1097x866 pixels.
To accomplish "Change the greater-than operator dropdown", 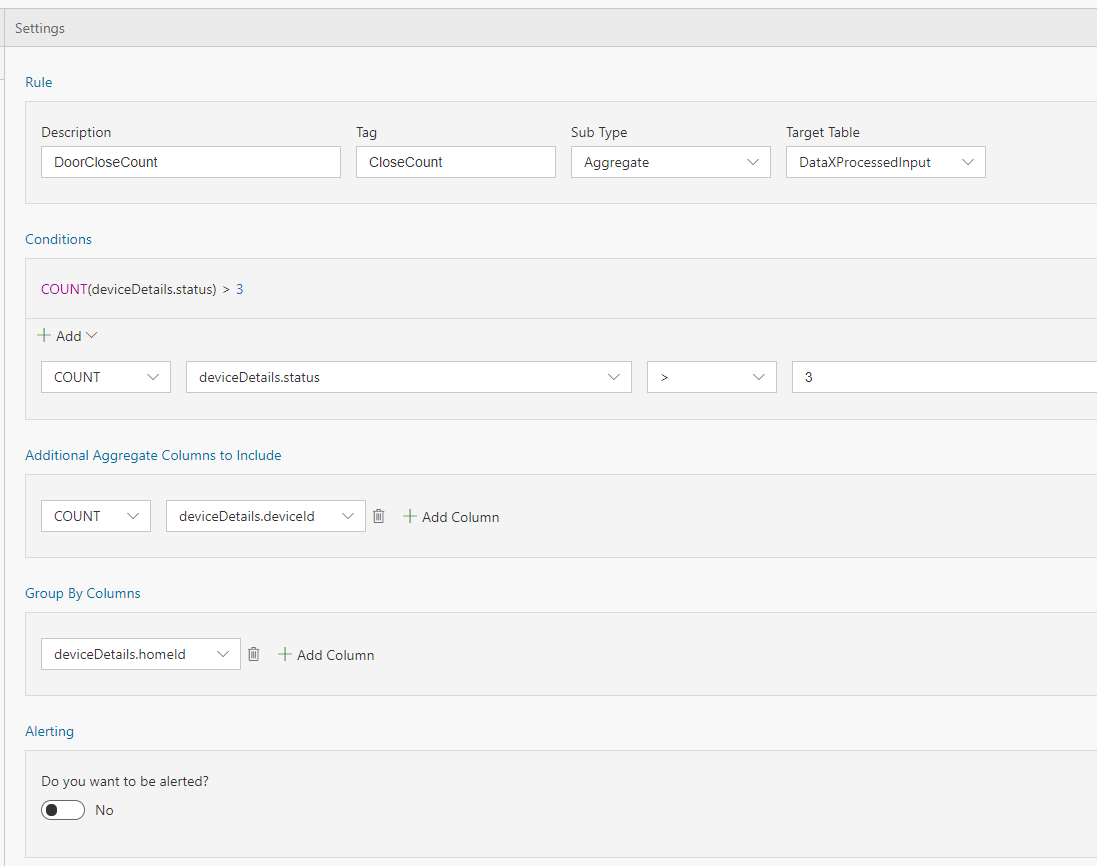I will (x=711, y=377).
